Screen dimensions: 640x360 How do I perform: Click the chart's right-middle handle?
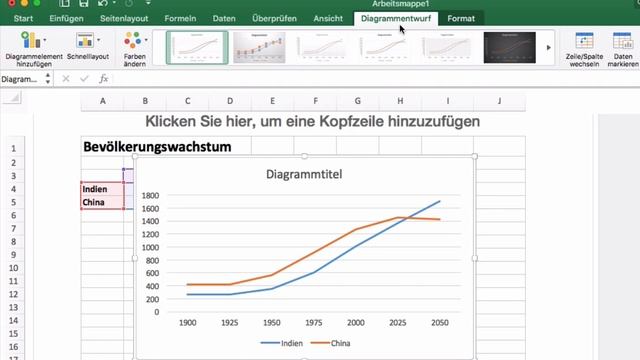click(x=474, y=258)
